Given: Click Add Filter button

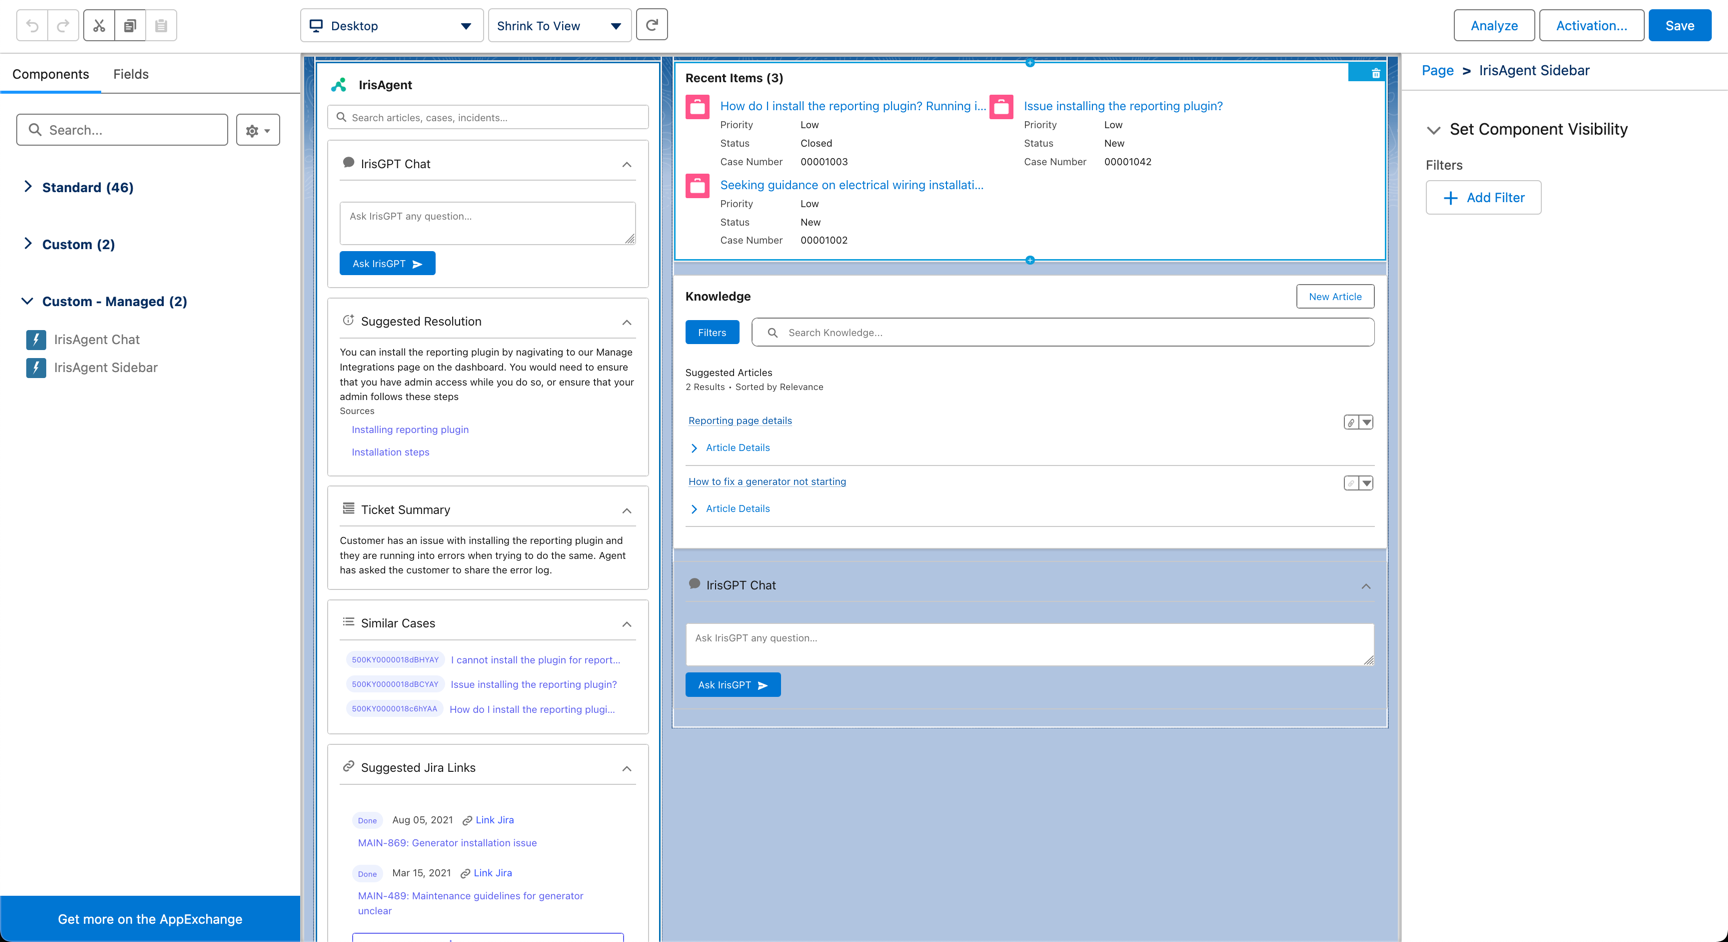Looking at the screenshot, I should [x=1483, y=198].
